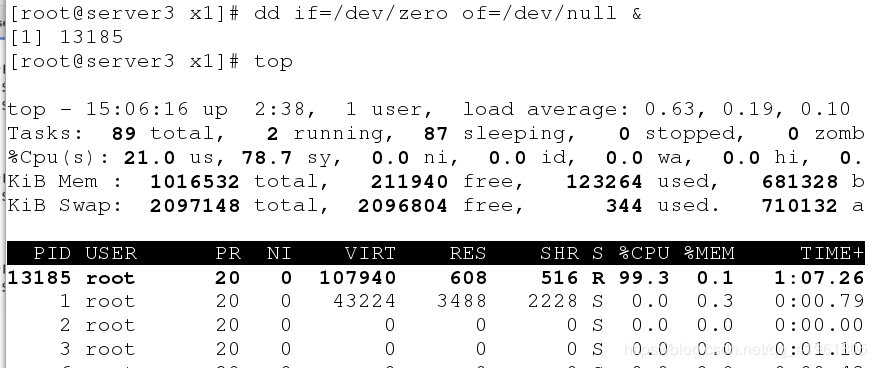This screenshot has width=877, height=368.
Task: Click the '0 stopped' tasks value
Action: [682, 134]
